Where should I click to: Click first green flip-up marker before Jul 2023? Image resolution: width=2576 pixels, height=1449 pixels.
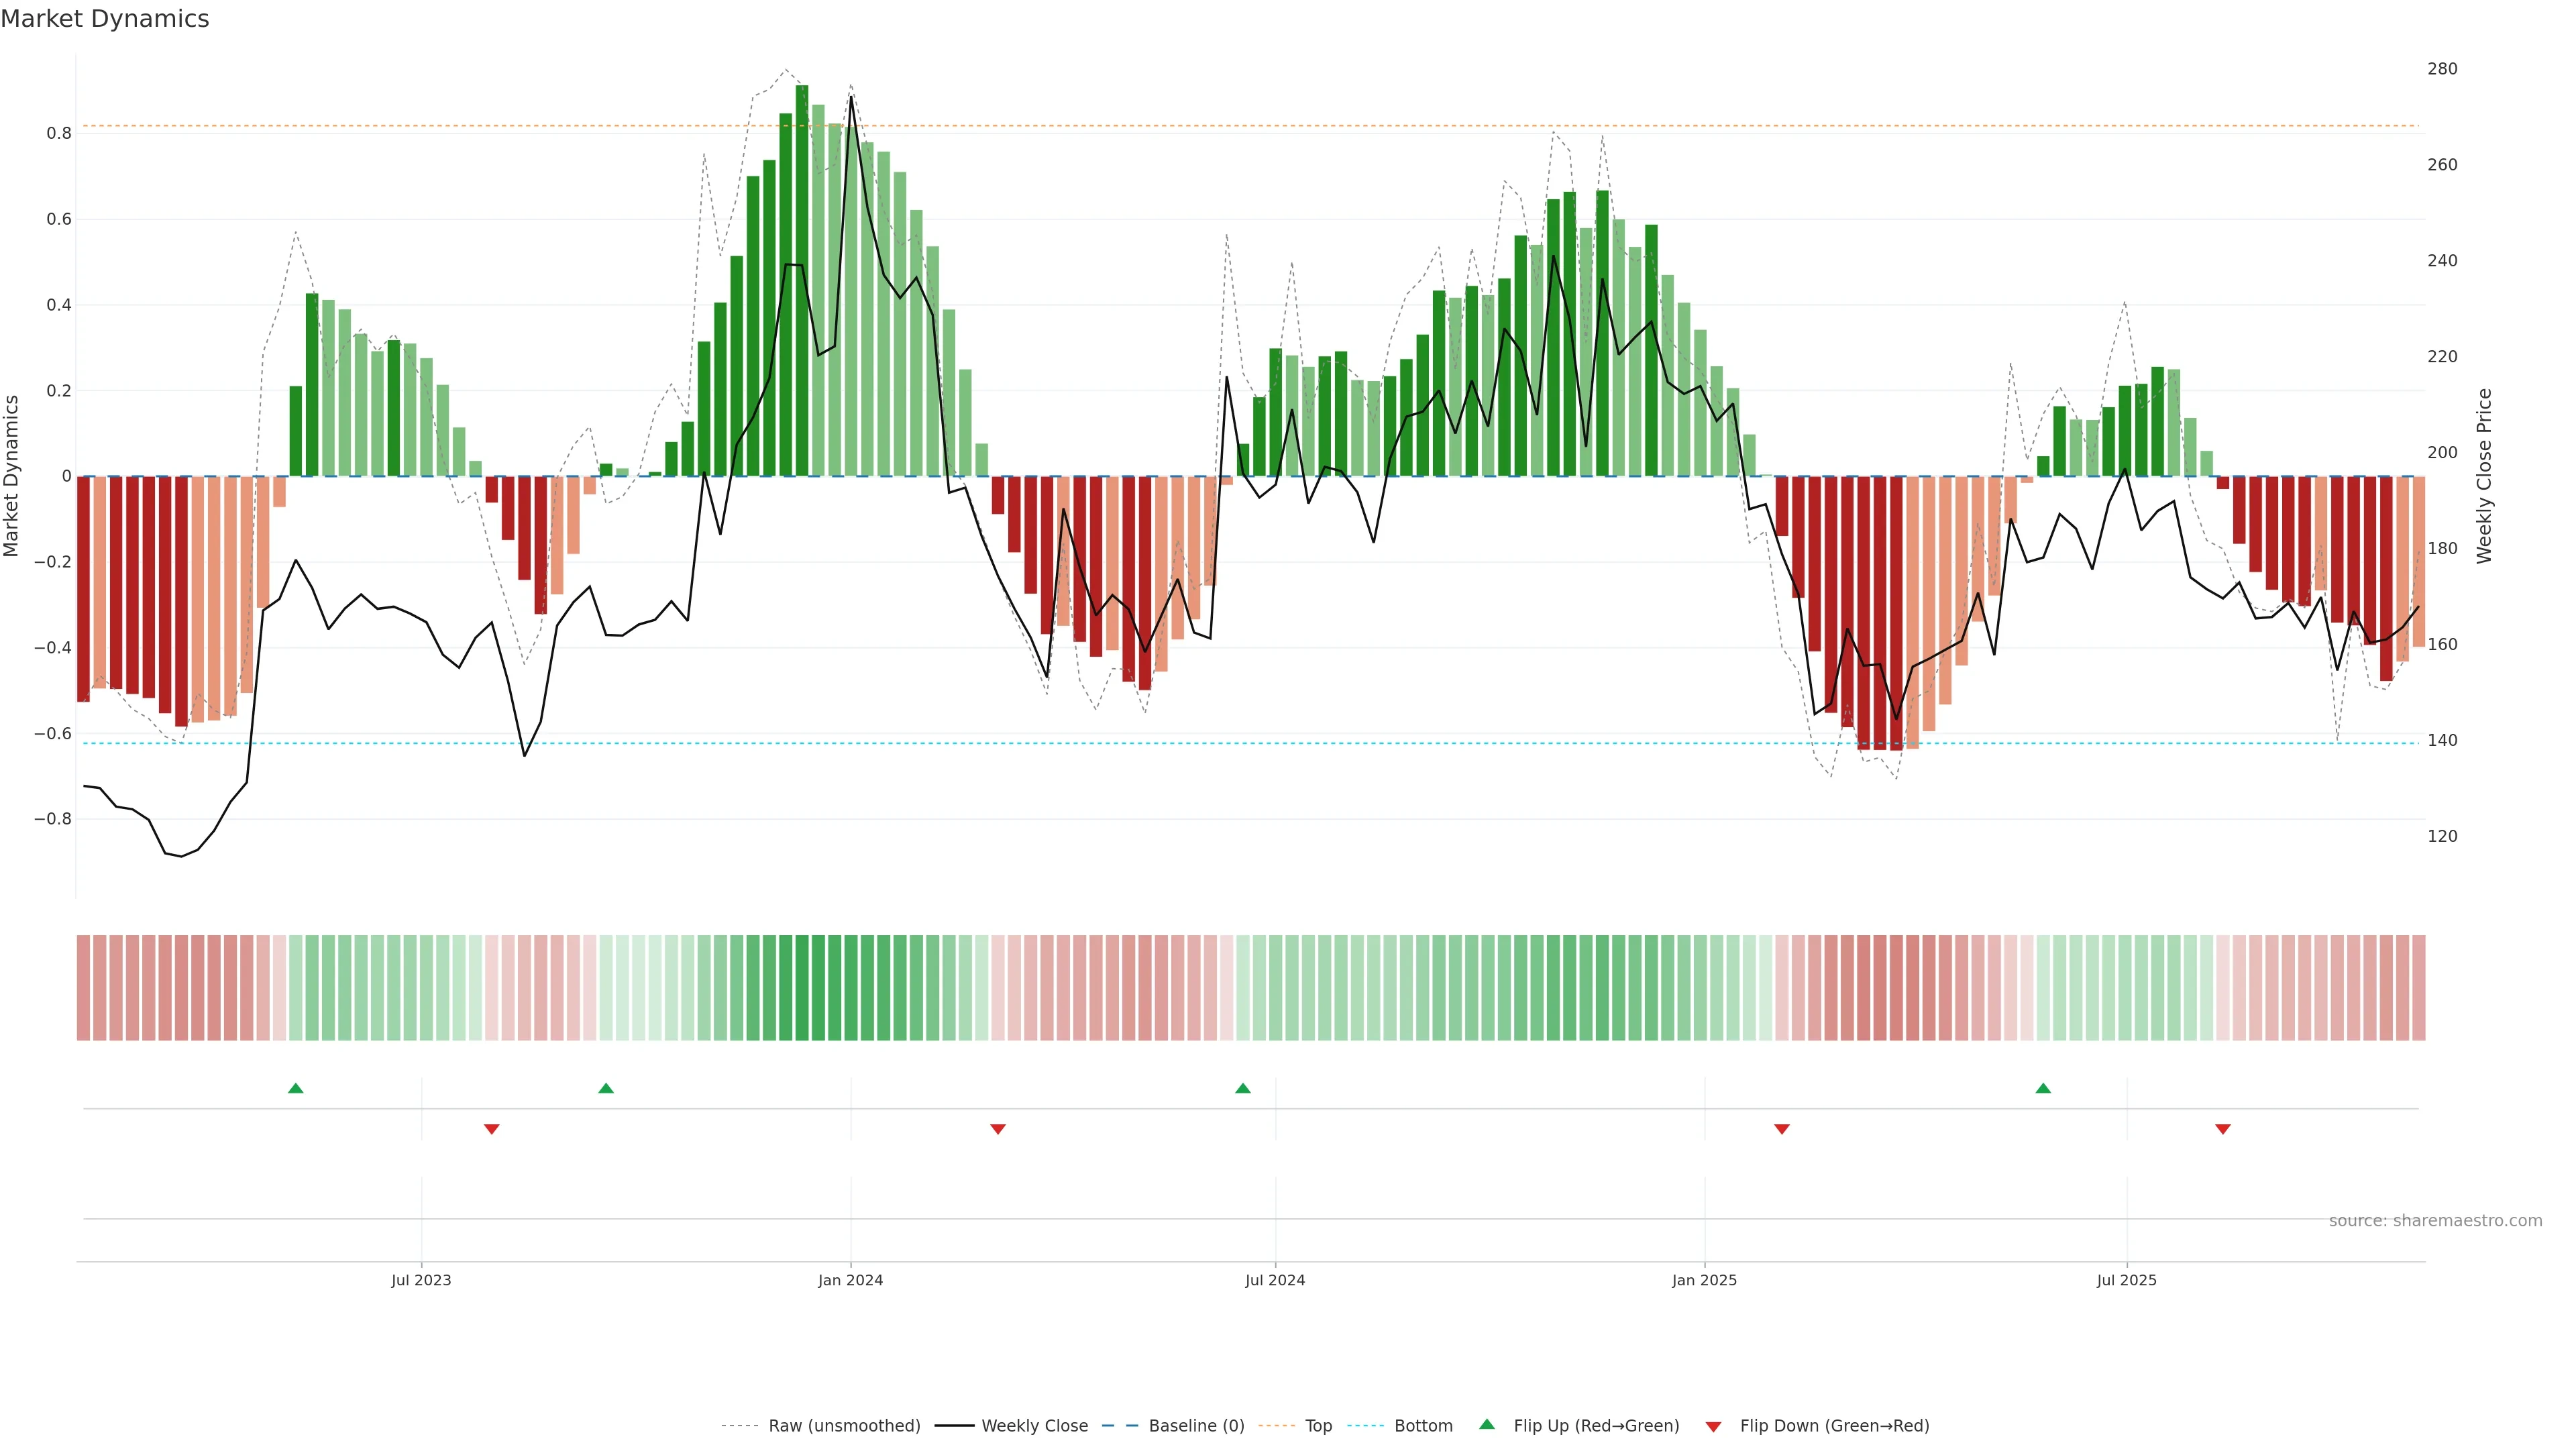pyautogui.click(x=295, y=1088)
